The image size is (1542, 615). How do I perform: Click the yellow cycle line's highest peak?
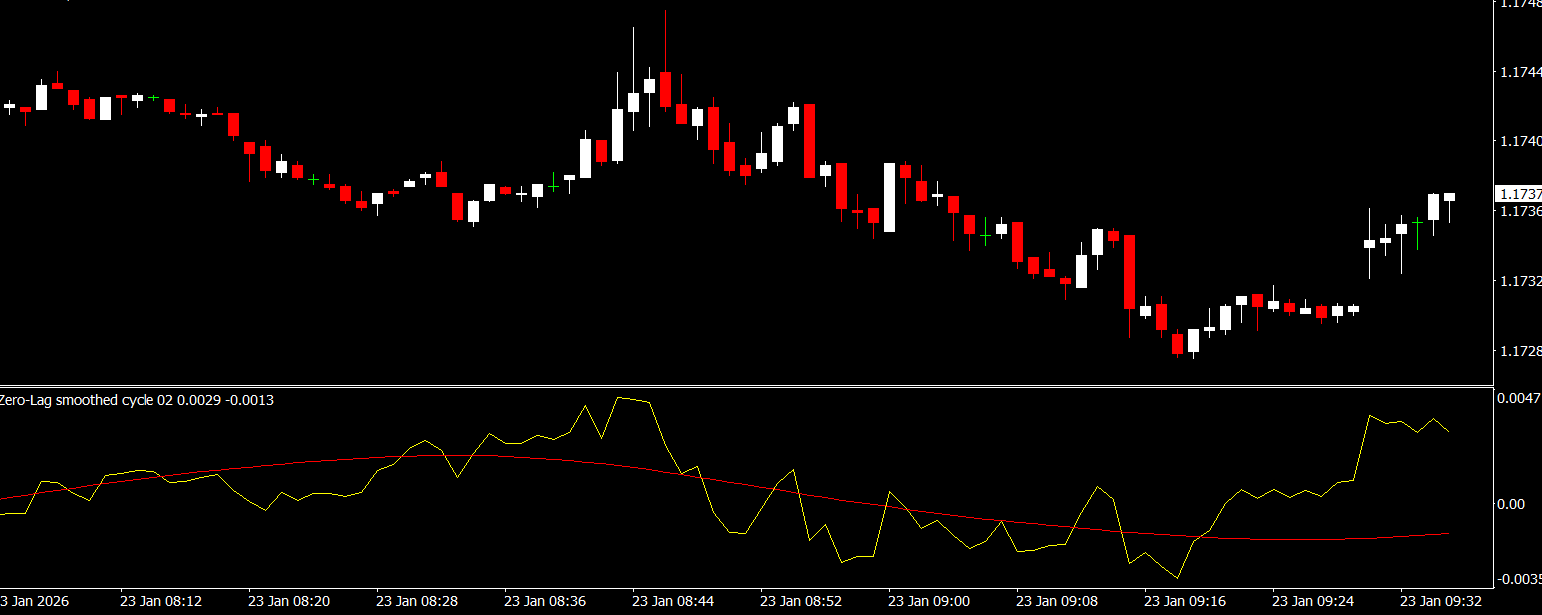(618, 397)
